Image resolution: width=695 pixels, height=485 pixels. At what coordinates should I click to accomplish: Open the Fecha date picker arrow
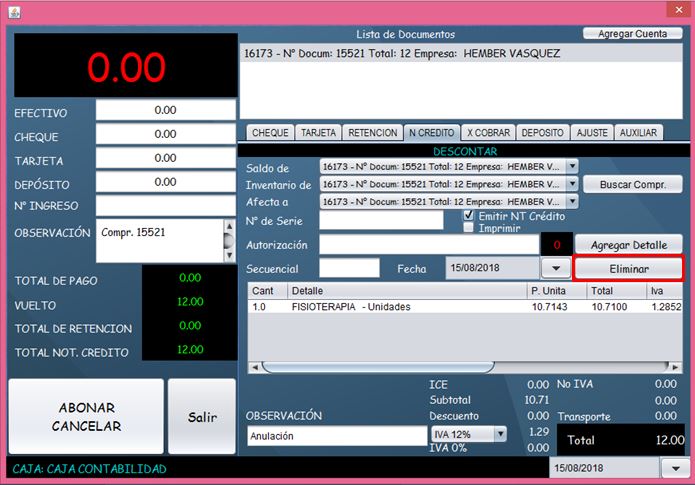click(554, 268)
